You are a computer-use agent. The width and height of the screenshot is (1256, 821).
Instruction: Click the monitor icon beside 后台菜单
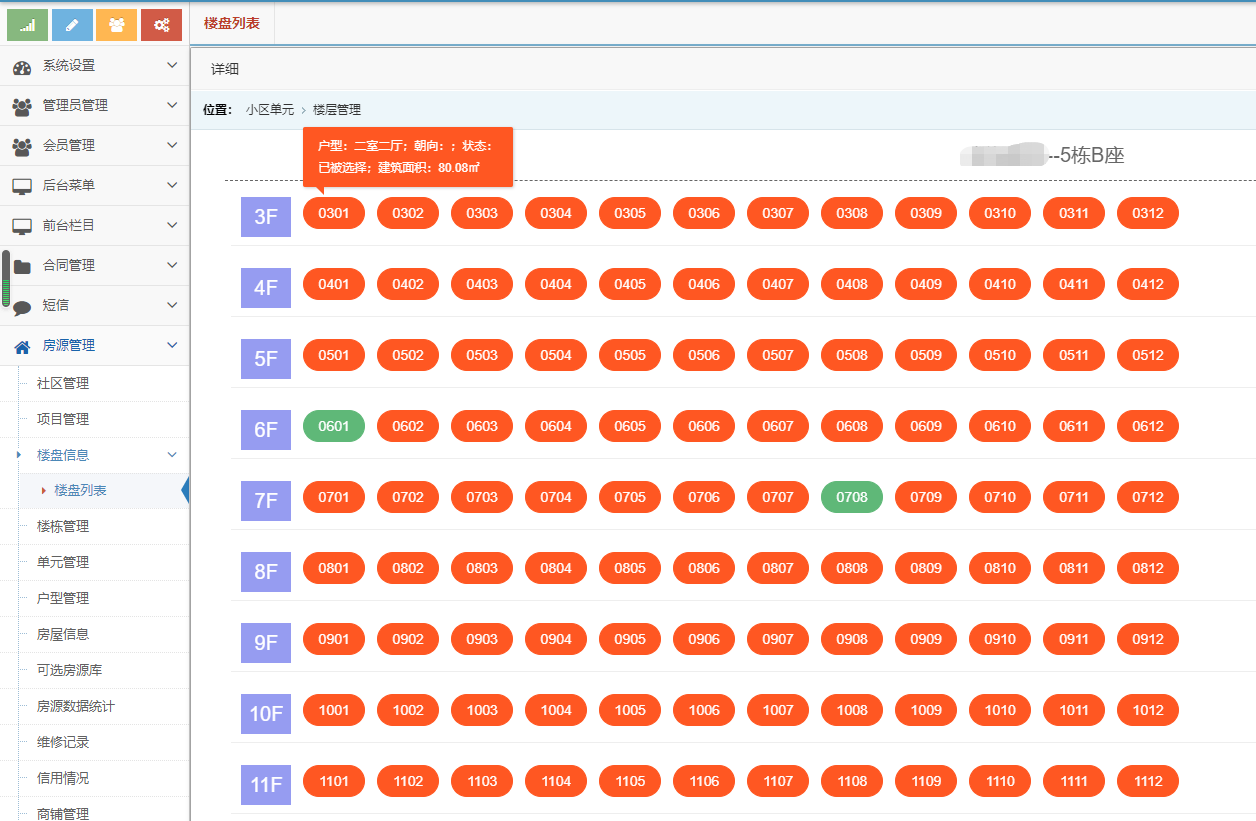(21, 186)
